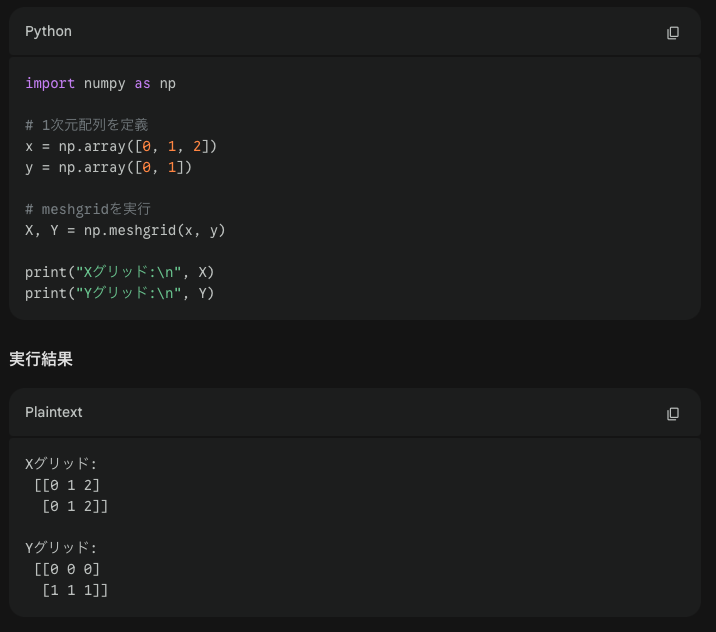716x632 pixels.
Task: Click the print Yグリッド code line
Action: tap(119, 293)
